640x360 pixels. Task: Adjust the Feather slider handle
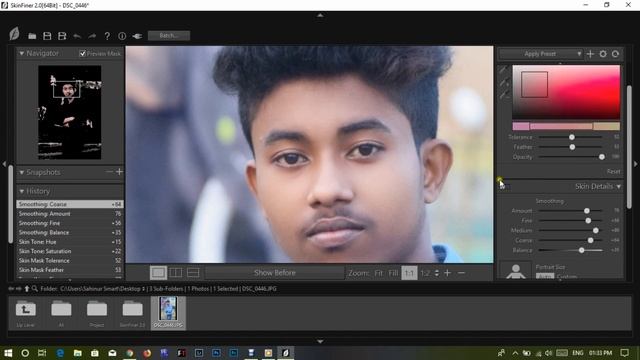[x=572, y=147]
